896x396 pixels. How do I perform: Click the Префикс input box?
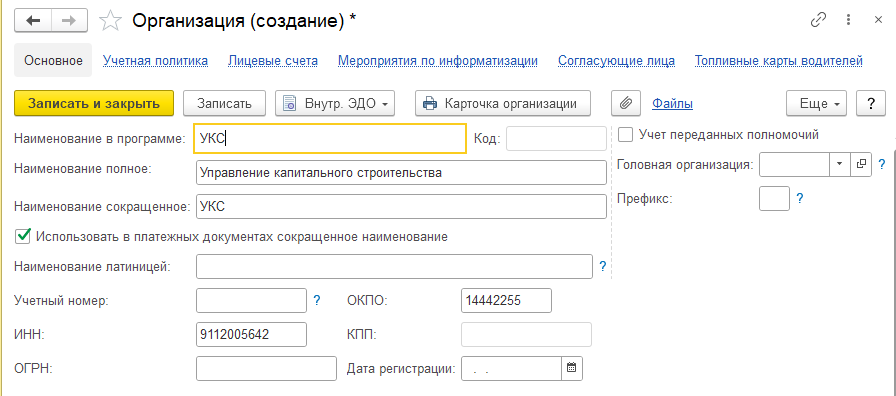pos(774,198)
